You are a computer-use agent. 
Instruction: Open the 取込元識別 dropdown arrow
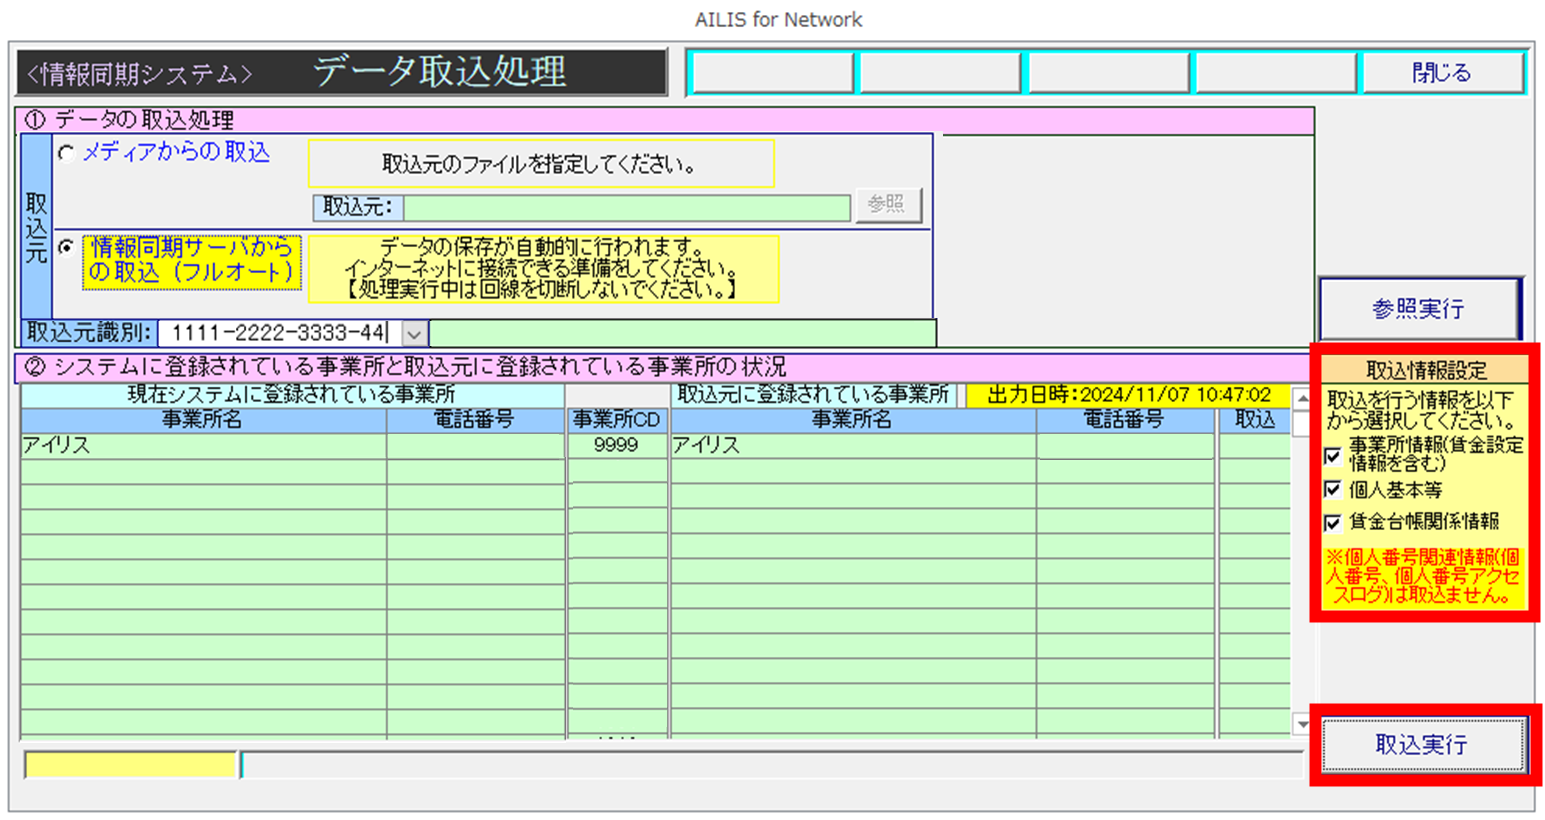point(414,333)
